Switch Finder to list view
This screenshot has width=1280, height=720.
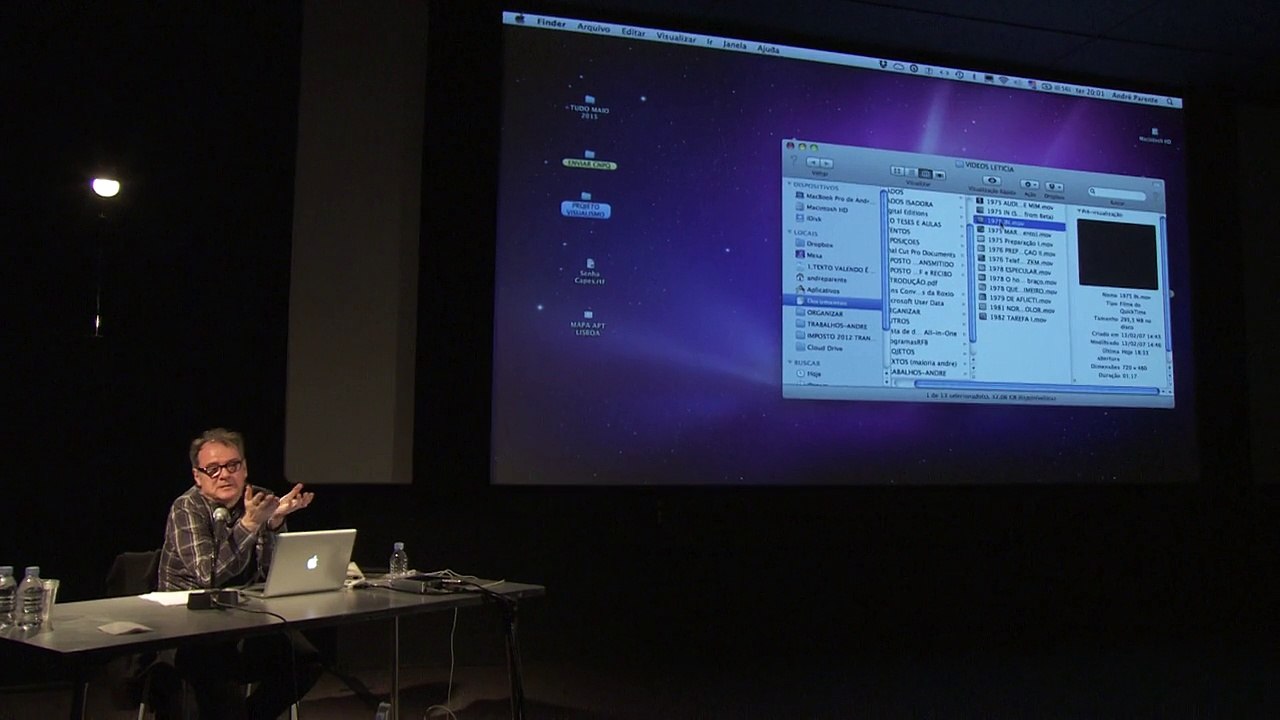pyautogui.click(x=911, y=172)
